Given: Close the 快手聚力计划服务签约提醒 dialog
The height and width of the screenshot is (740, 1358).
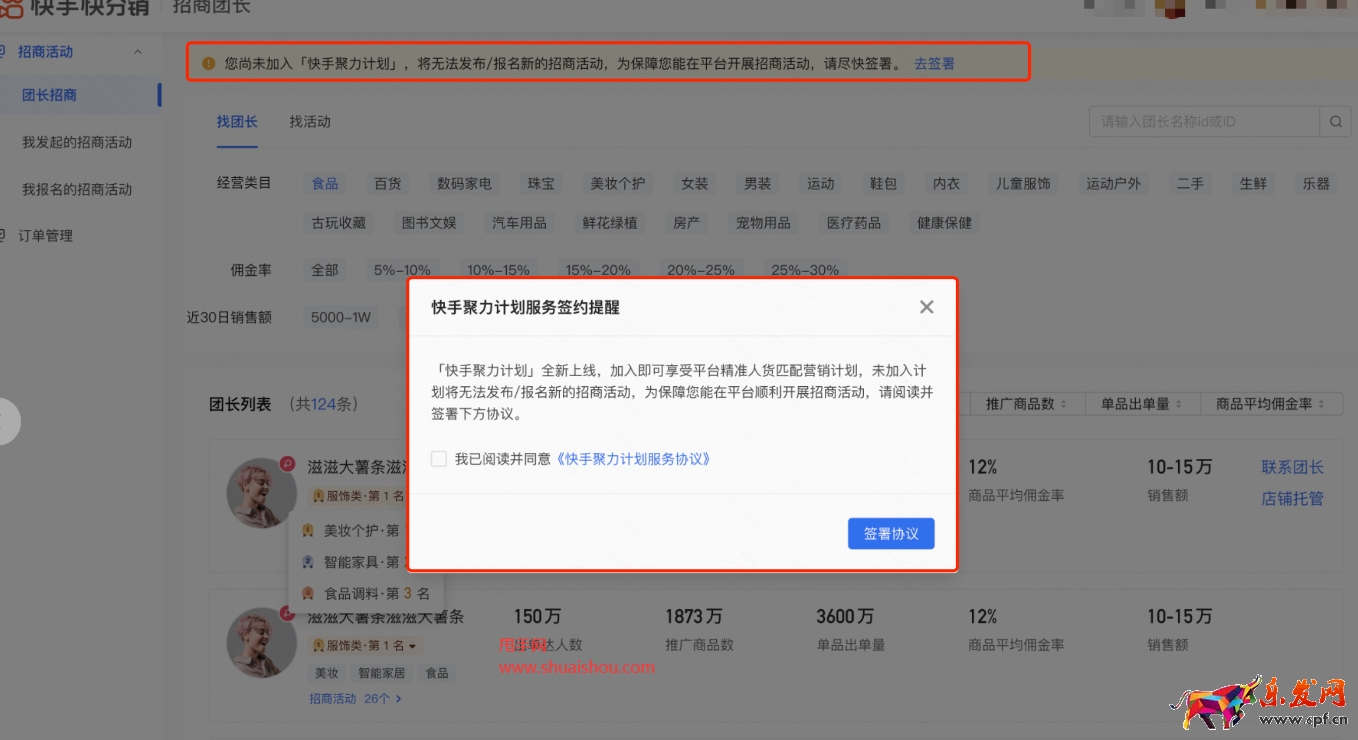Looking at the screenshot, I should (x=926, y=307).
